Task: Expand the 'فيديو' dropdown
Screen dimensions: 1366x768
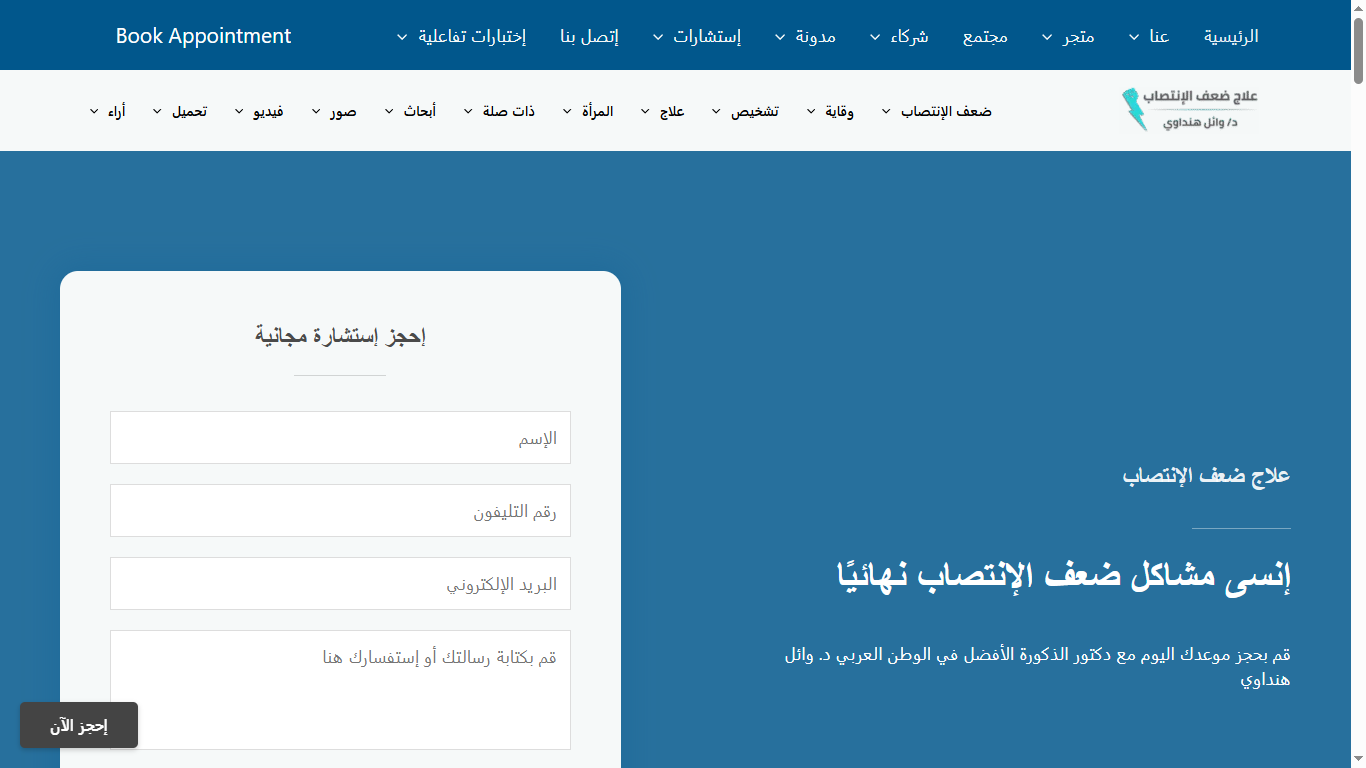Action: coord(262,111)
